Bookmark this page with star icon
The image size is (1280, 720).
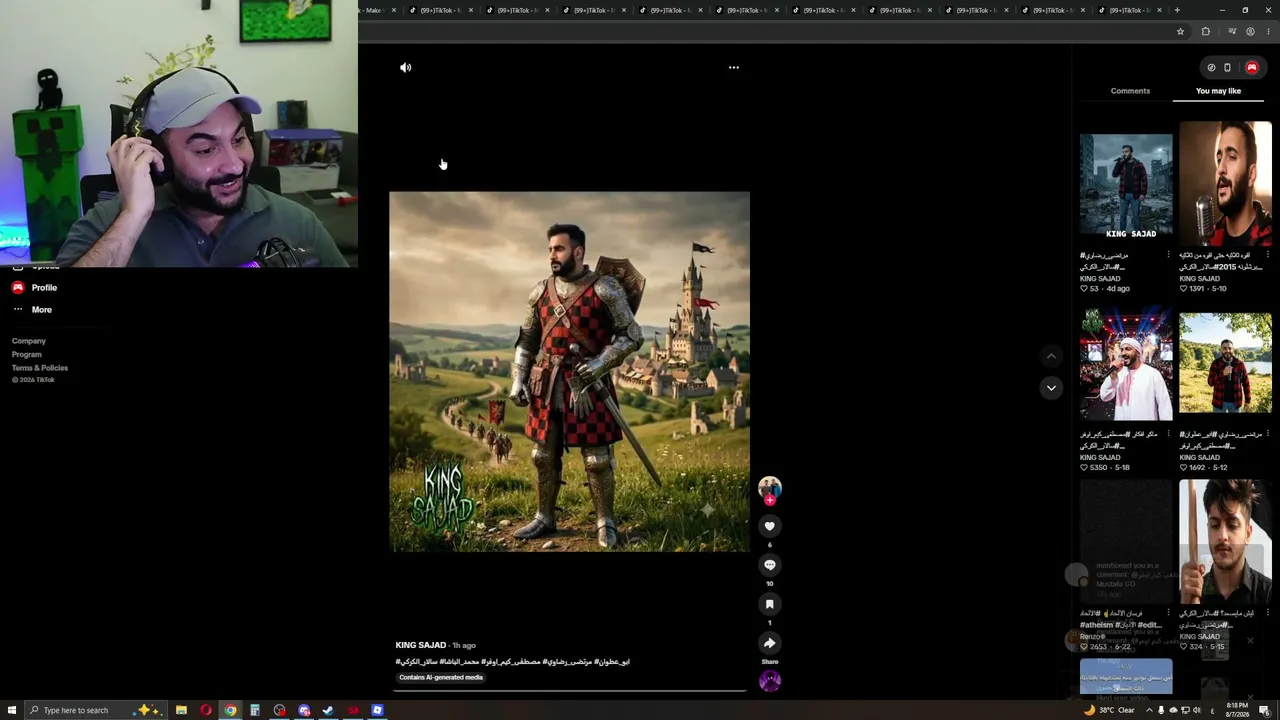tap(1180, 32)
